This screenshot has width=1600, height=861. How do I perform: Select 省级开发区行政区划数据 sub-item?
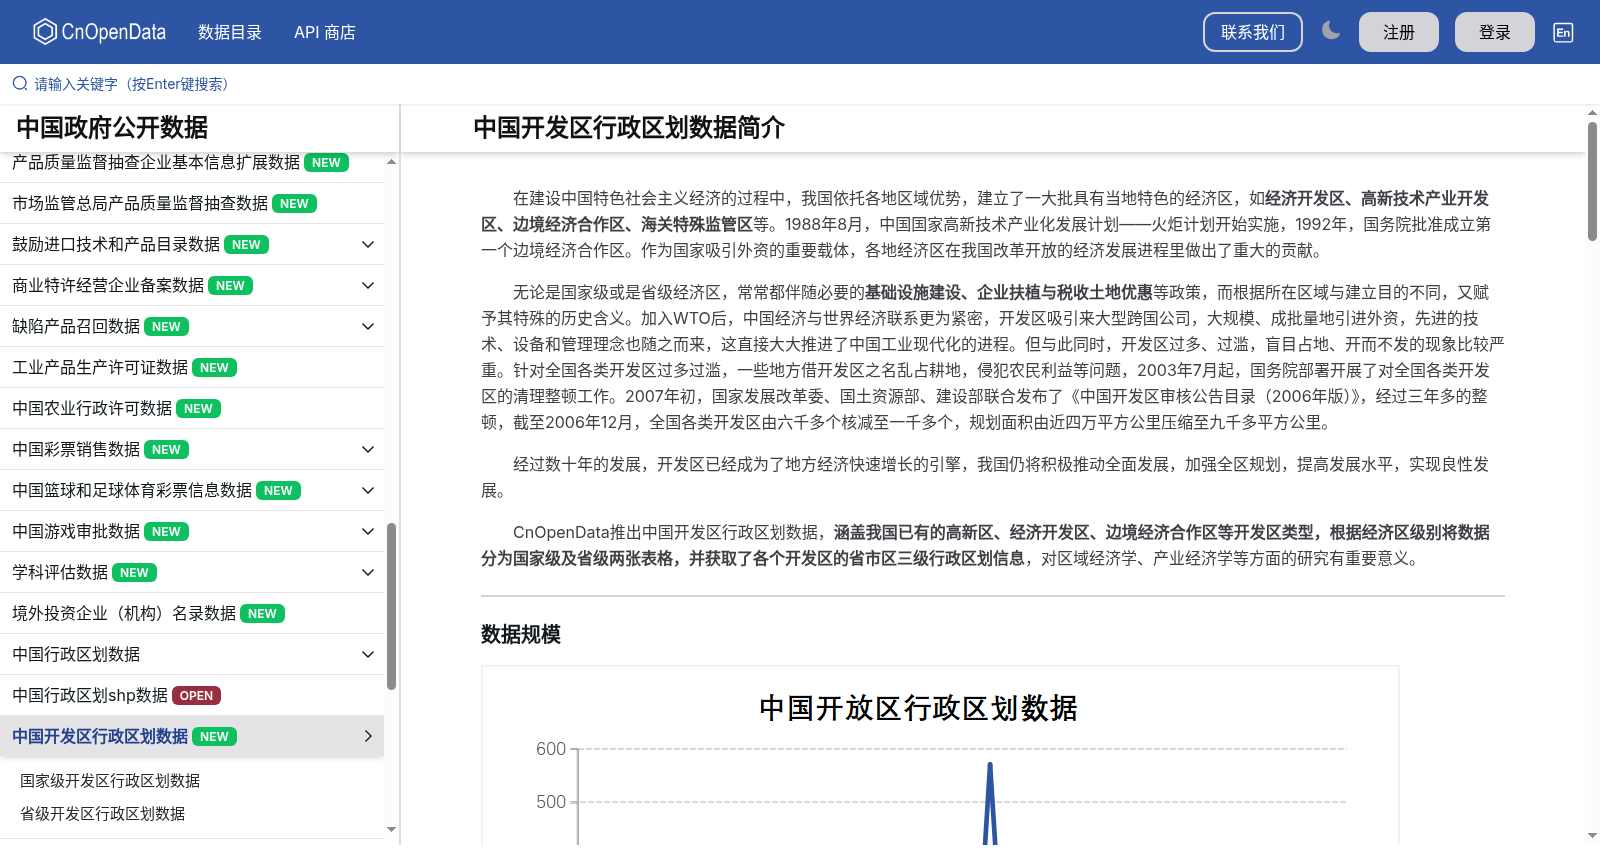(102, 814)
